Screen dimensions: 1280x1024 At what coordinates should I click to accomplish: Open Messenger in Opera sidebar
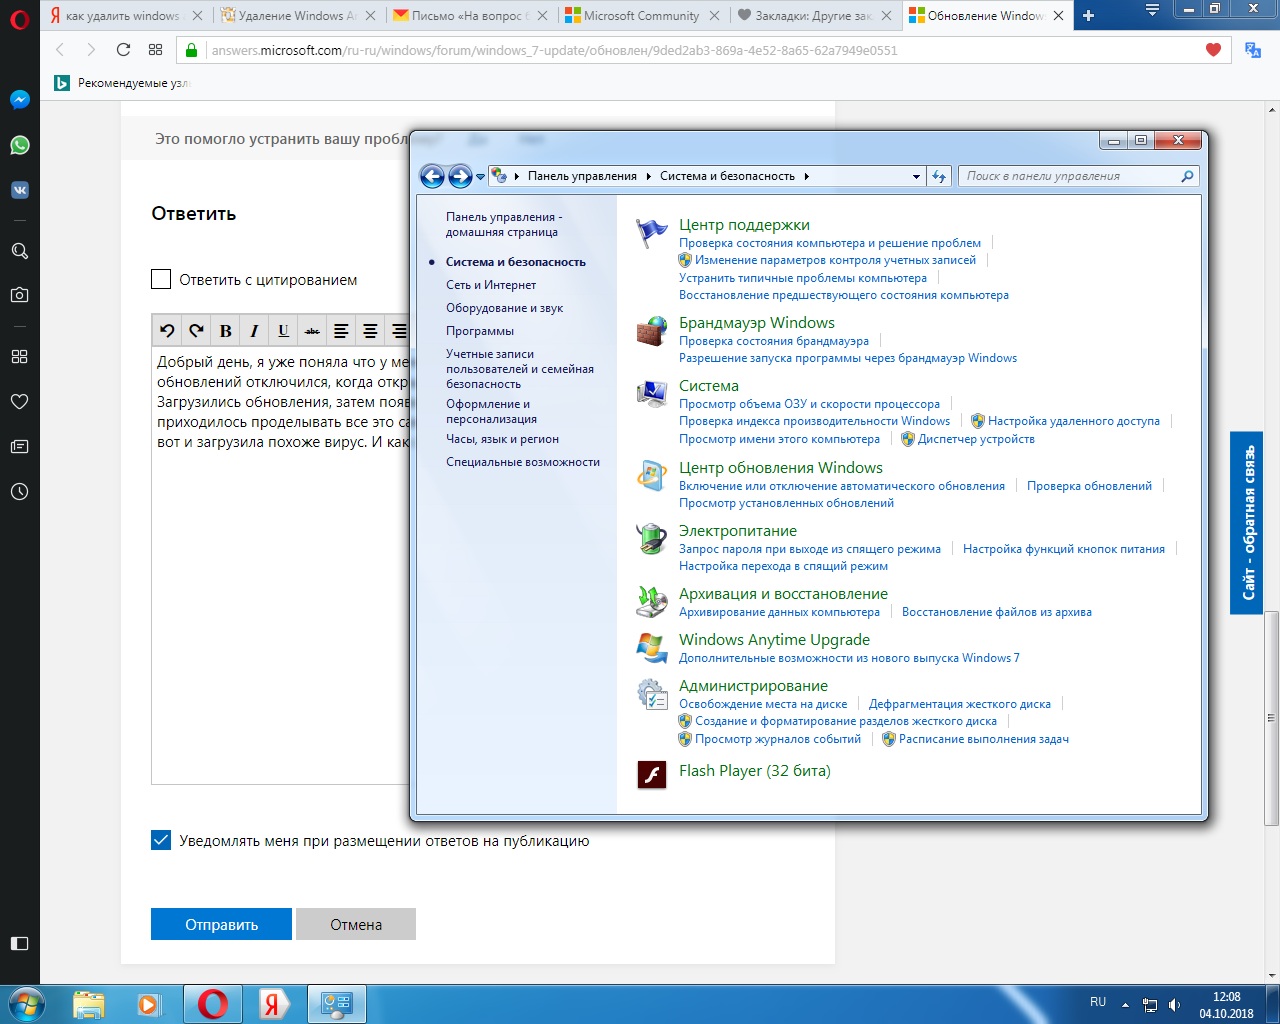coord(19,100)
